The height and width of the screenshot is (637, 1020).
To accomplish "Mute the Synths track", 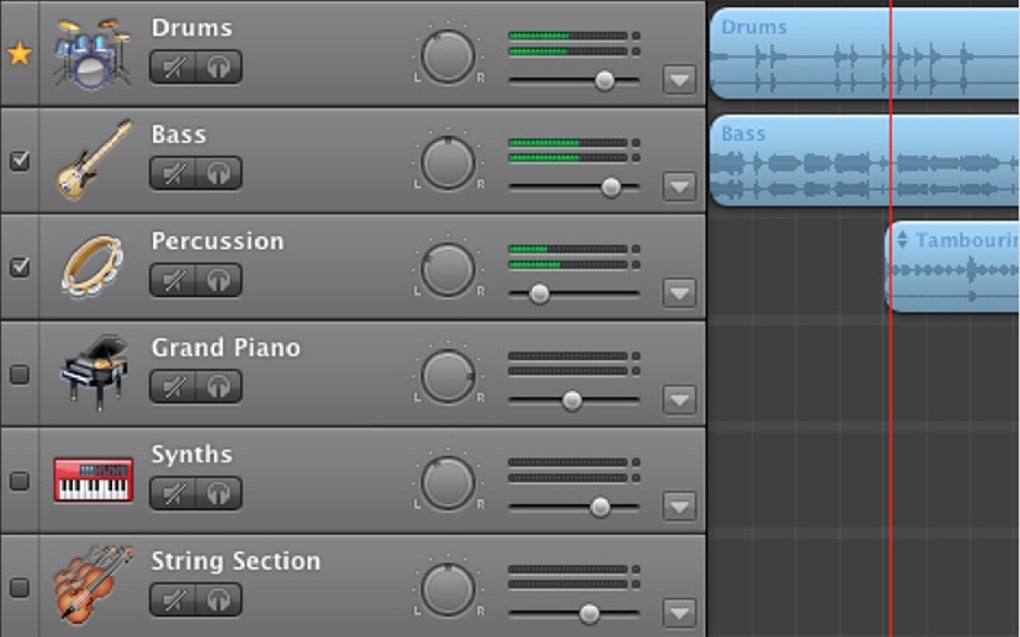I will (173, 493).
